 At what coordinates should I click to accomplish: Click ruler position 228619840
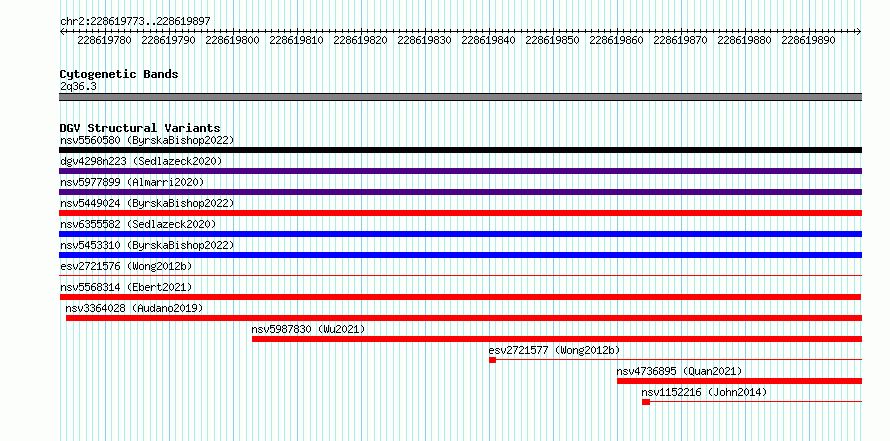(489, 40)
